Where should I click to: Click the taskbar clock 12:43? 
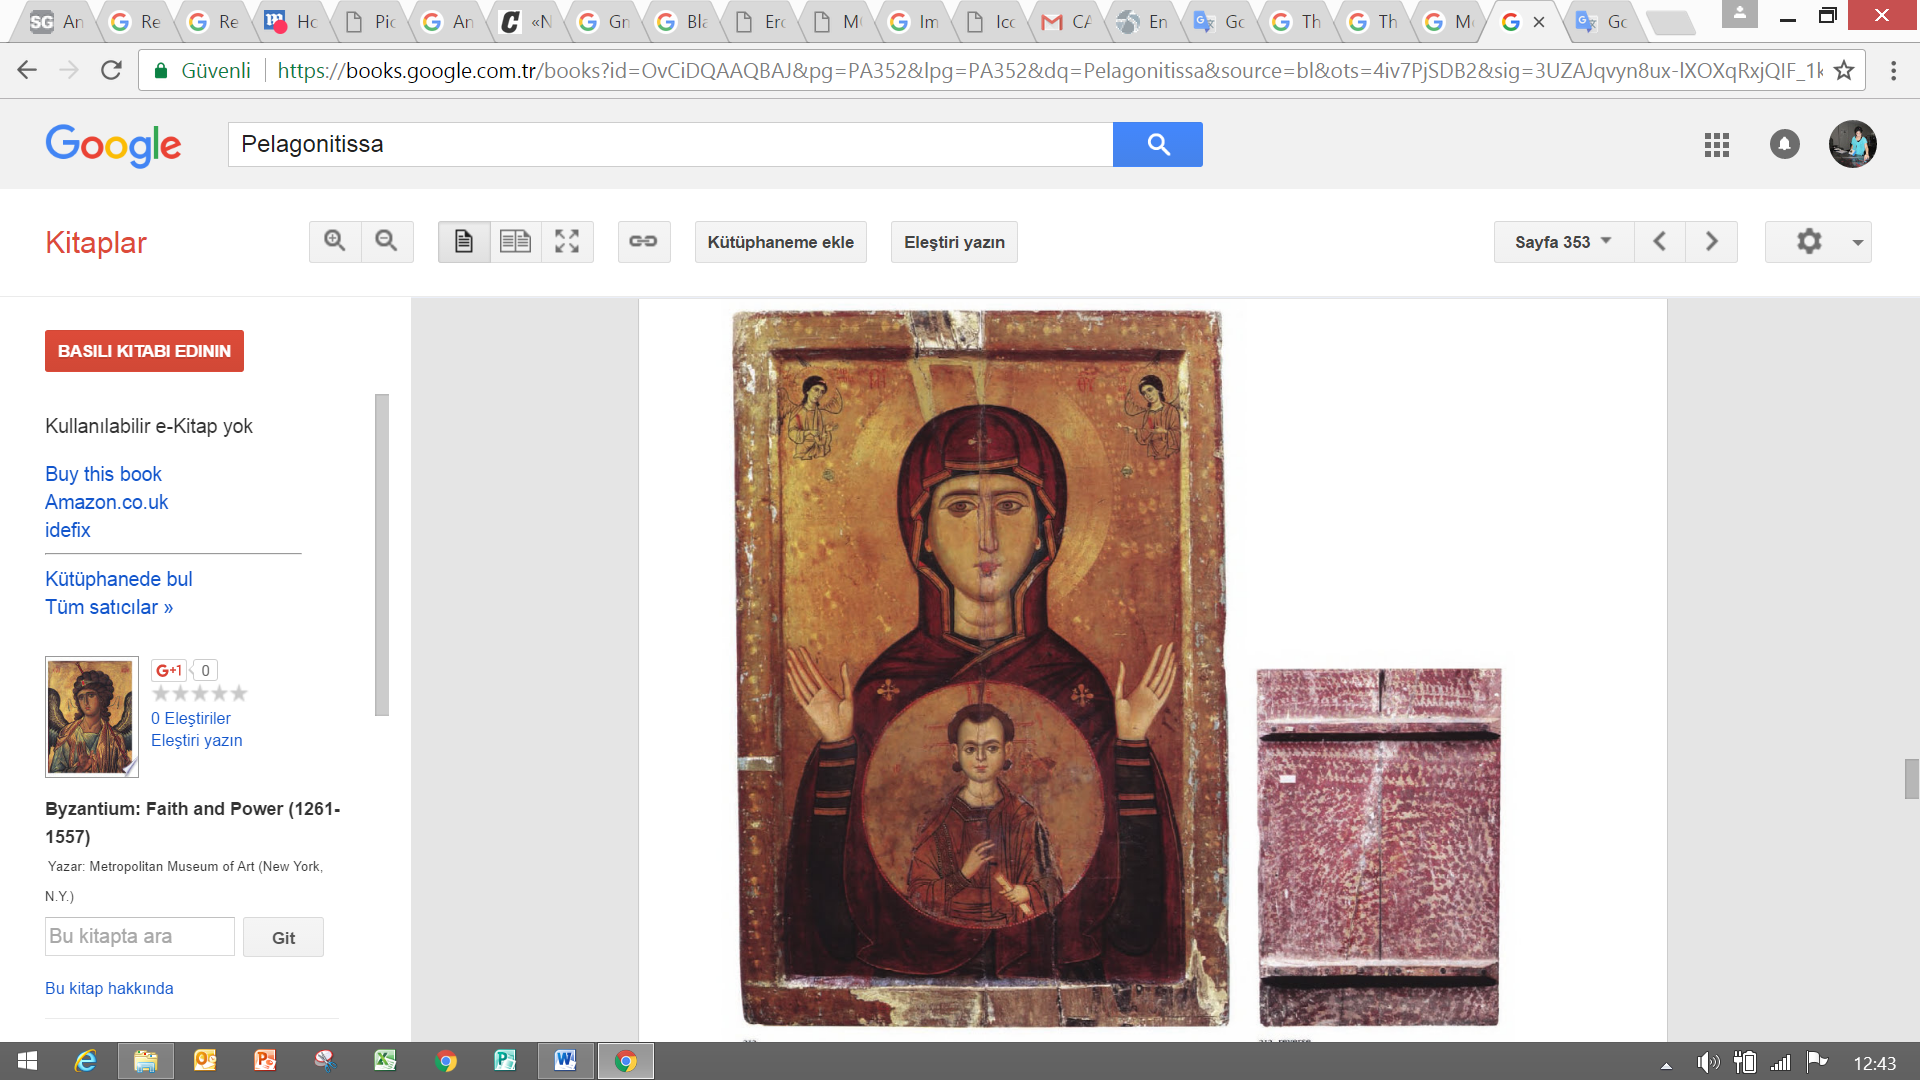click(1874, 1063)
